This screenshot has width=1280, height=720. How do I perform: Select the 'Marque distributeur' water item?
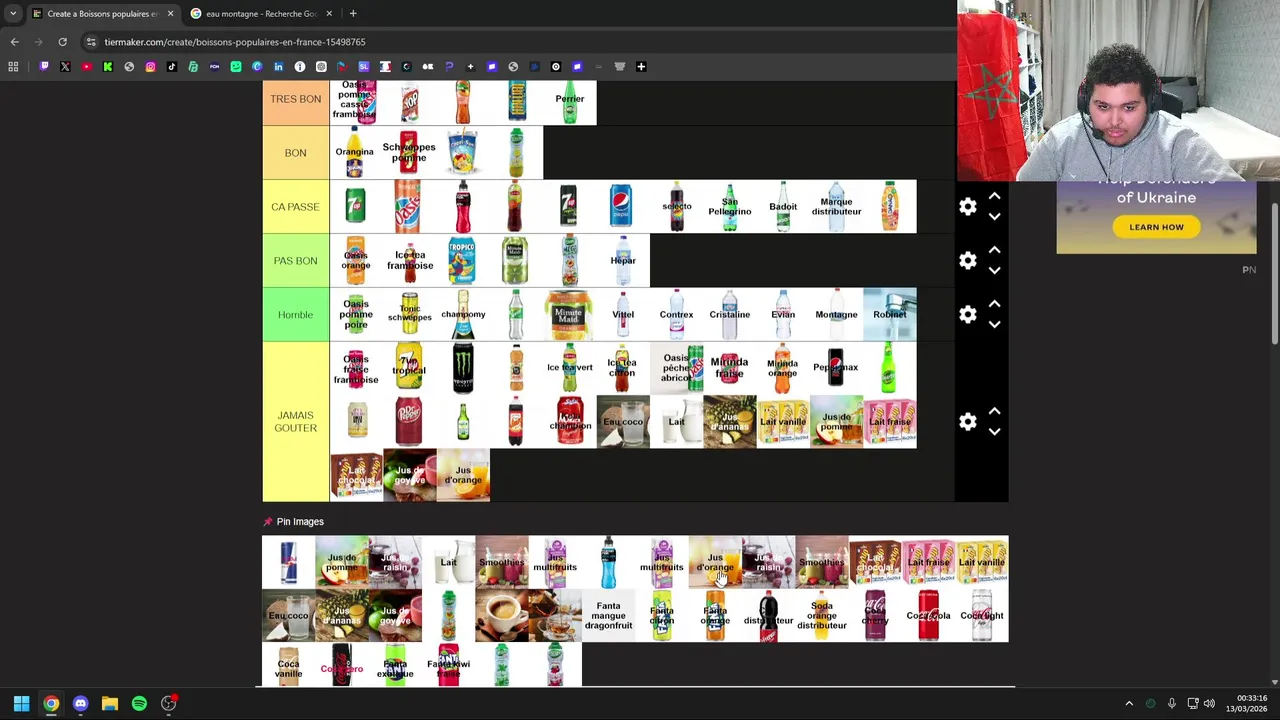tap(836, 207)
